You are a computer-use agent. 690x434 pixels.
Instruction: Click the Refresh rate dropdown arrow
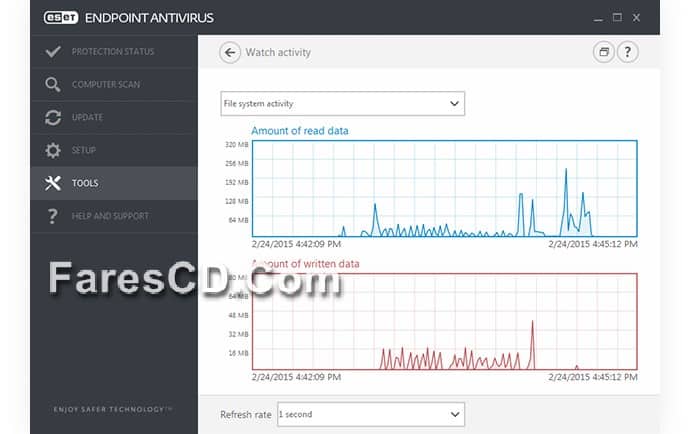455,414
